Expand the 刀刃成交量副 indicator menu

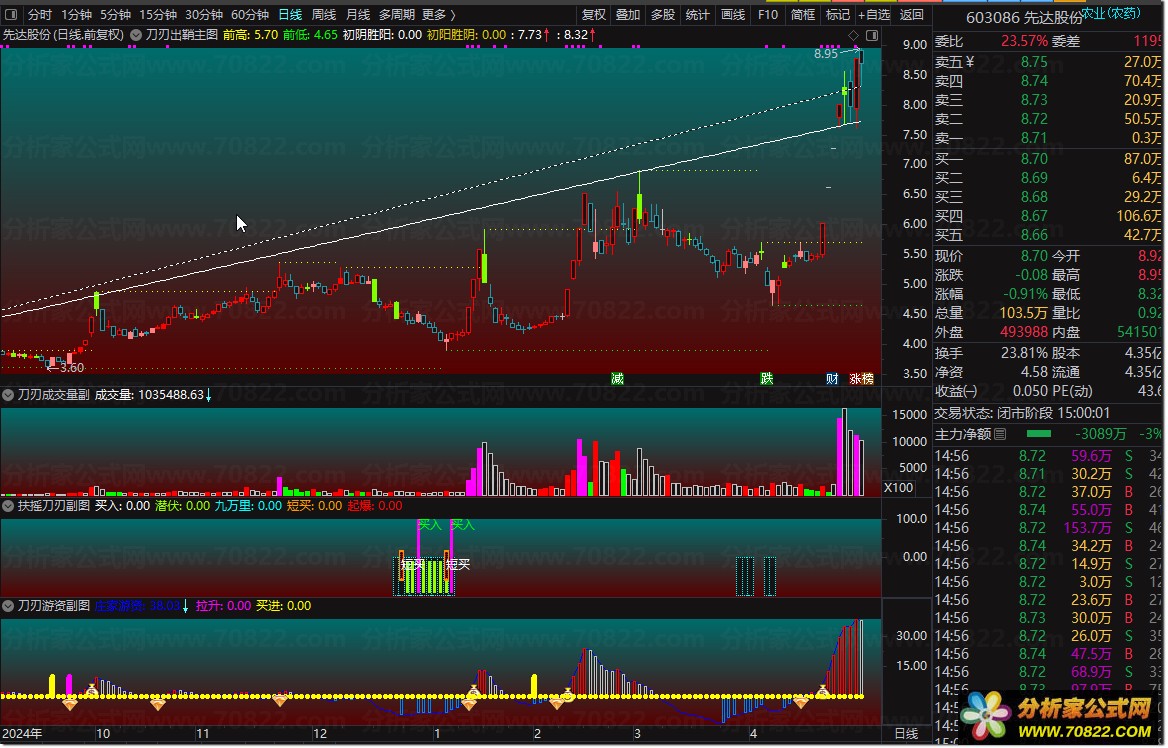pyautogui.click(x=8, y=395)
